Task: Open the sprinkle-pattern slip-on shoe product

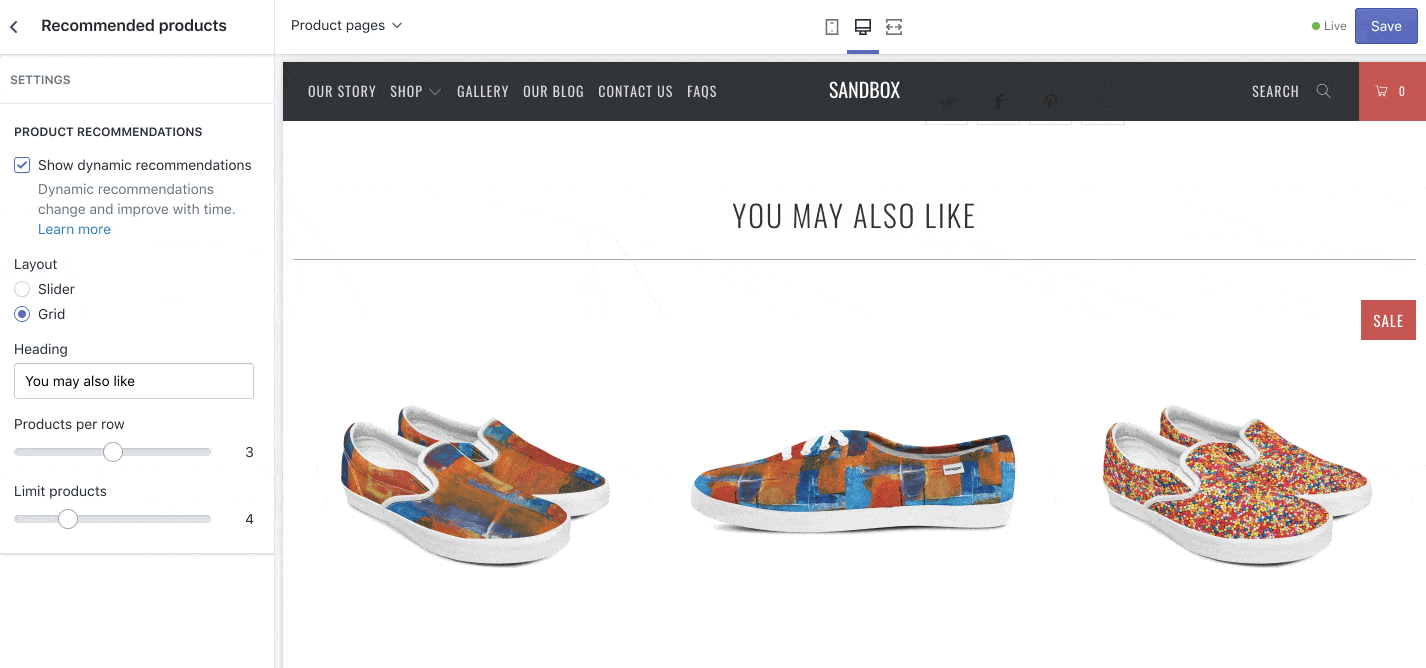Action: [1236, 484]
